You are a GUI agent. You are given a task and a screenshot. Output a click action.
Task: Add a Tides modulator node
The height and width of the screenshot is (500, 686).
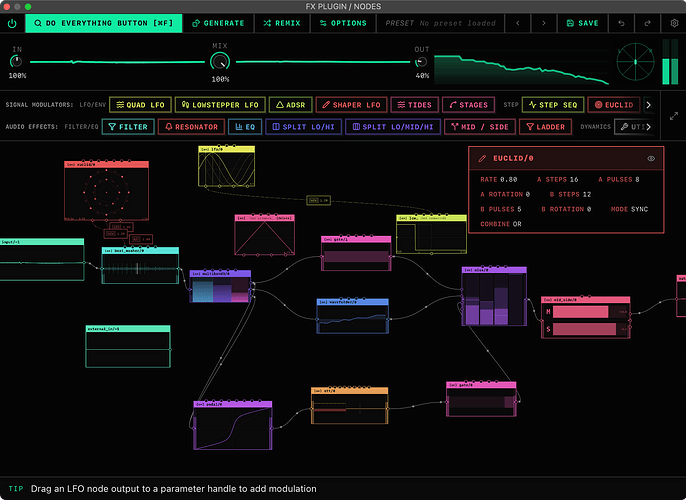414,105
